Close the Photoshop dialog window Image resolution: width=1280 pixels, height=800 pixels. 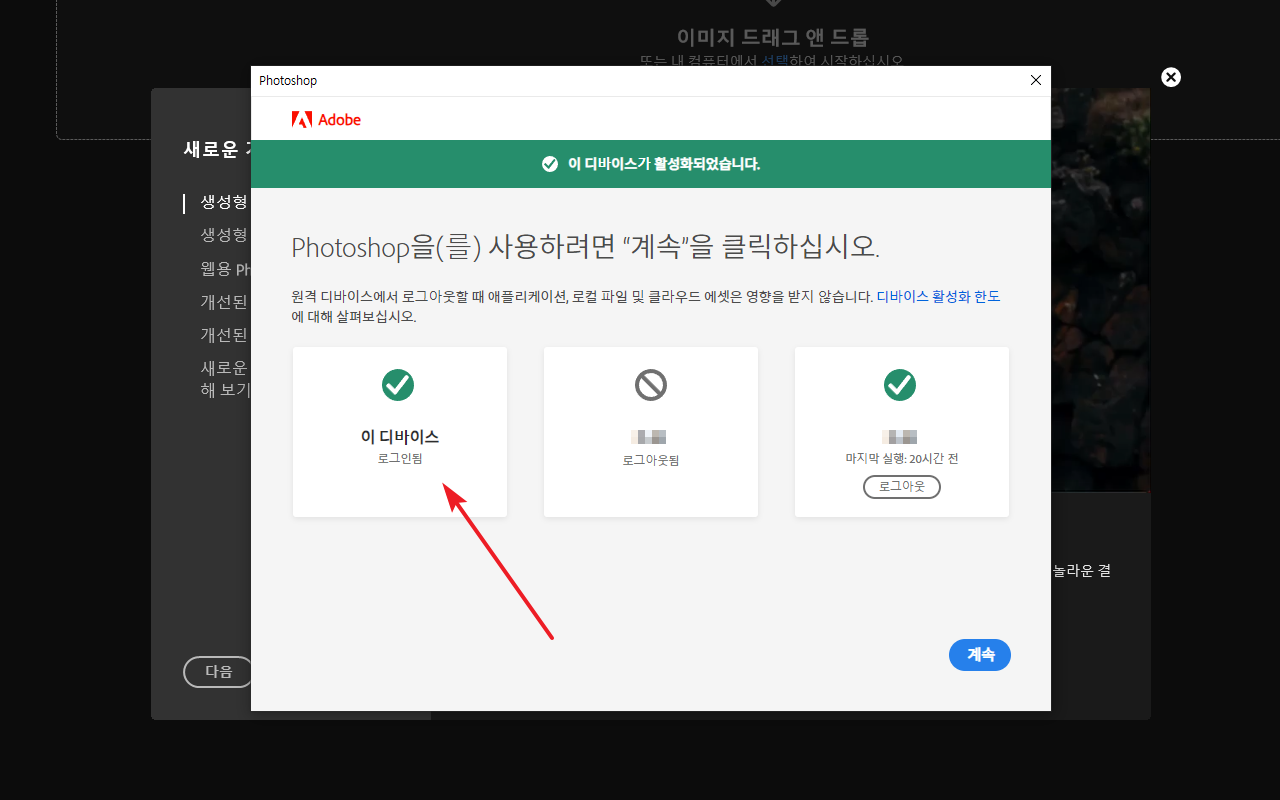pyautogui.click(x=1036, y=80)
